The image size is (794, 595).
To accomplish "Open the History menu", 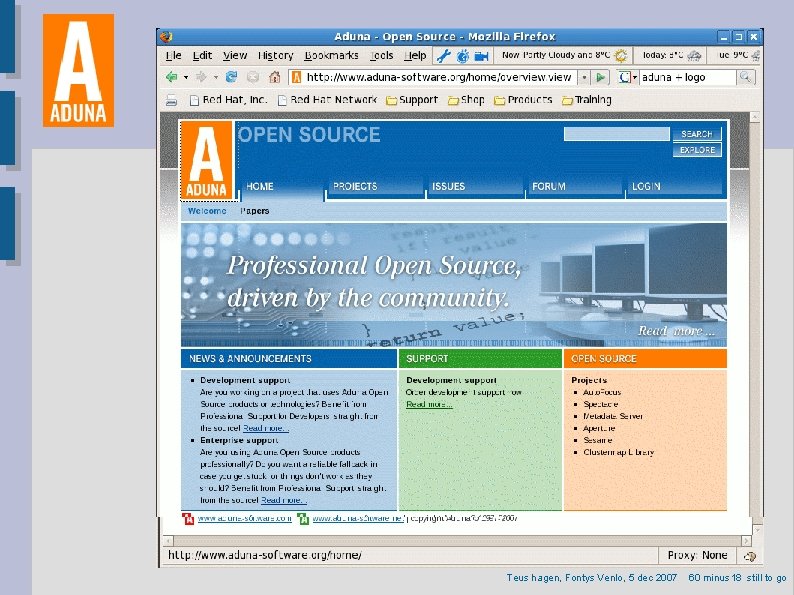I will [275, 55].
